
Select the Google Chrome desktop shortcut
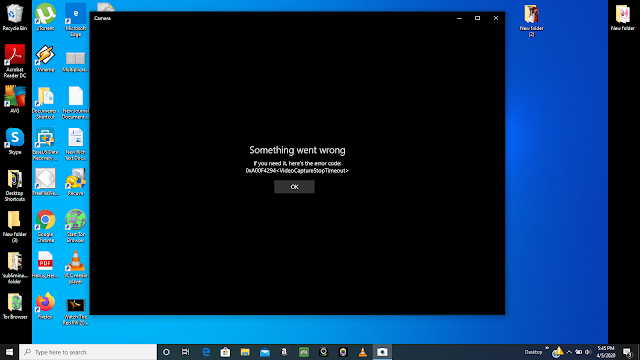click(x=45, y=226)
